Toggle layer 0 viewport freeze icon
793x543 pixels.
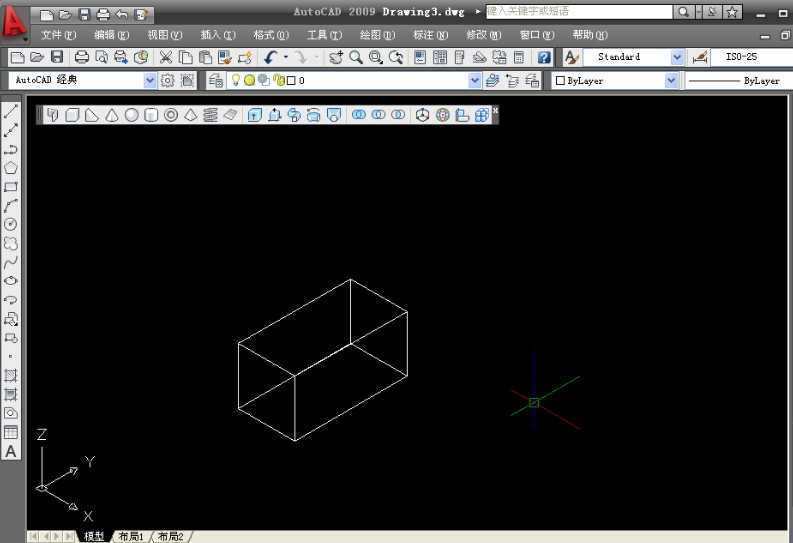point(263,80)
